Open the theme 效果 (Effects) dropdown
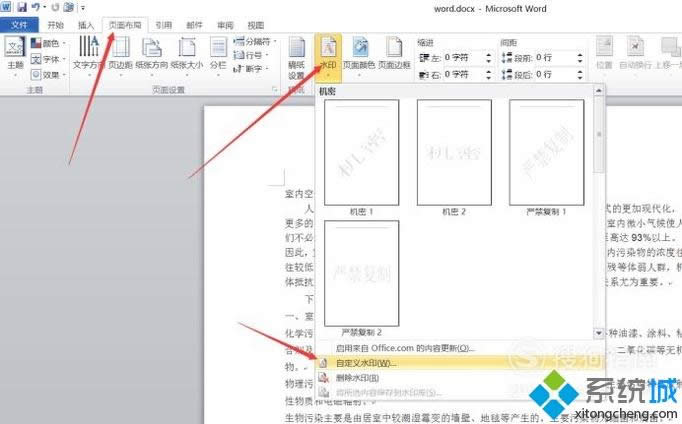Viewport: 682px width, 424px height. [x=48, y=75]
